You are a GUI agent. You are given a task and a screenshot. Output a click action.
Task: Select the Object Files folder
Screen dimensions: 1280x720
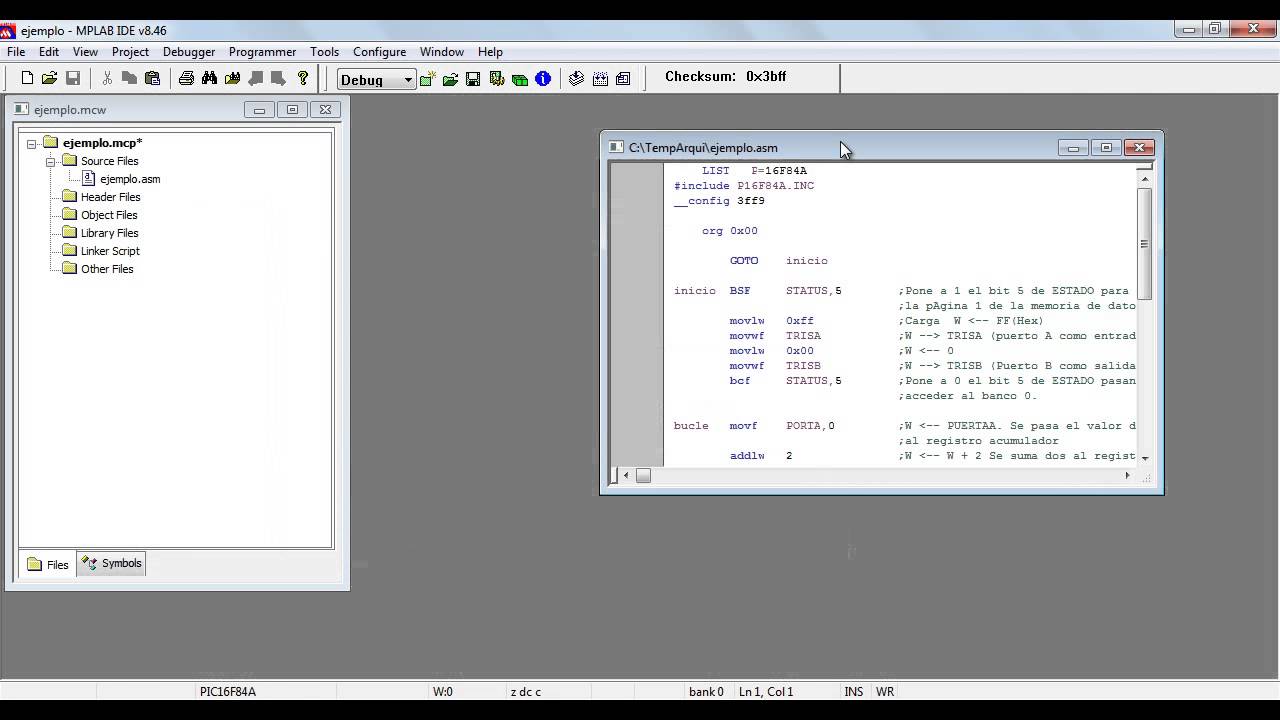tap(109, 215)
